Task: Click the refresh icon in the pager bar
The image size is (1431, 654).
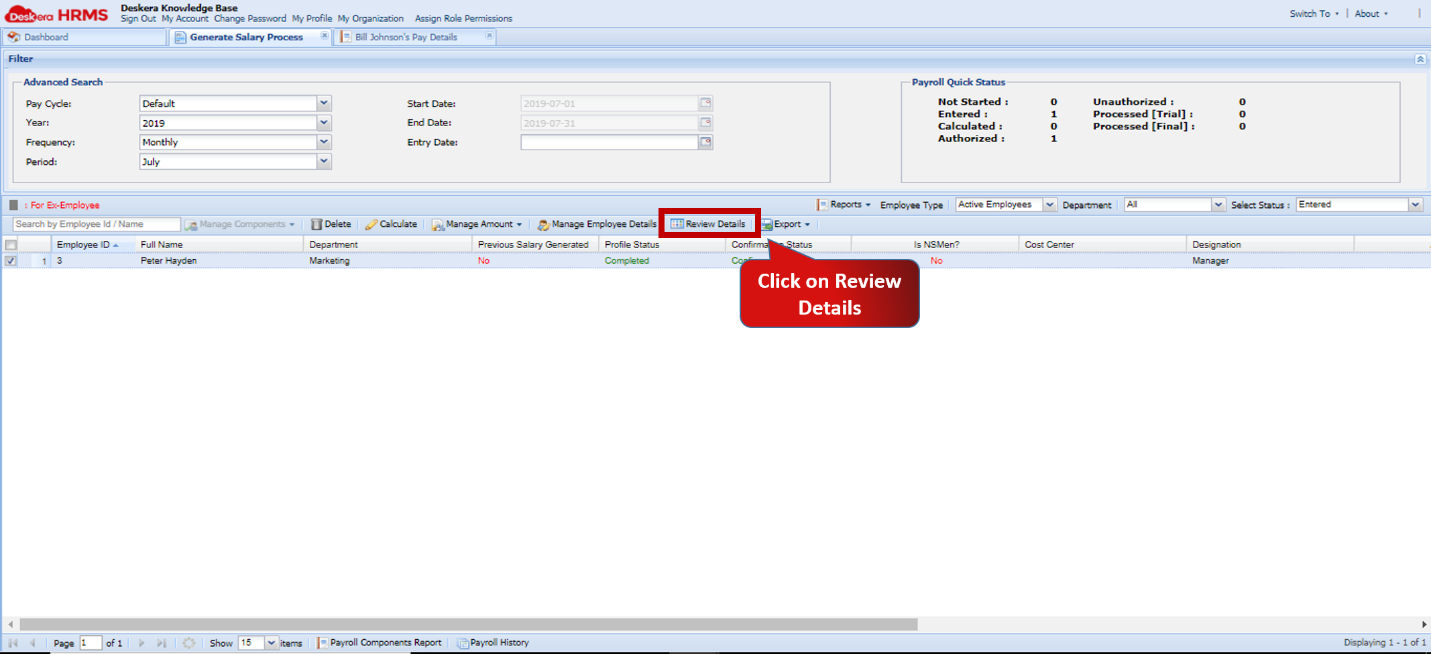Action: 189,643
